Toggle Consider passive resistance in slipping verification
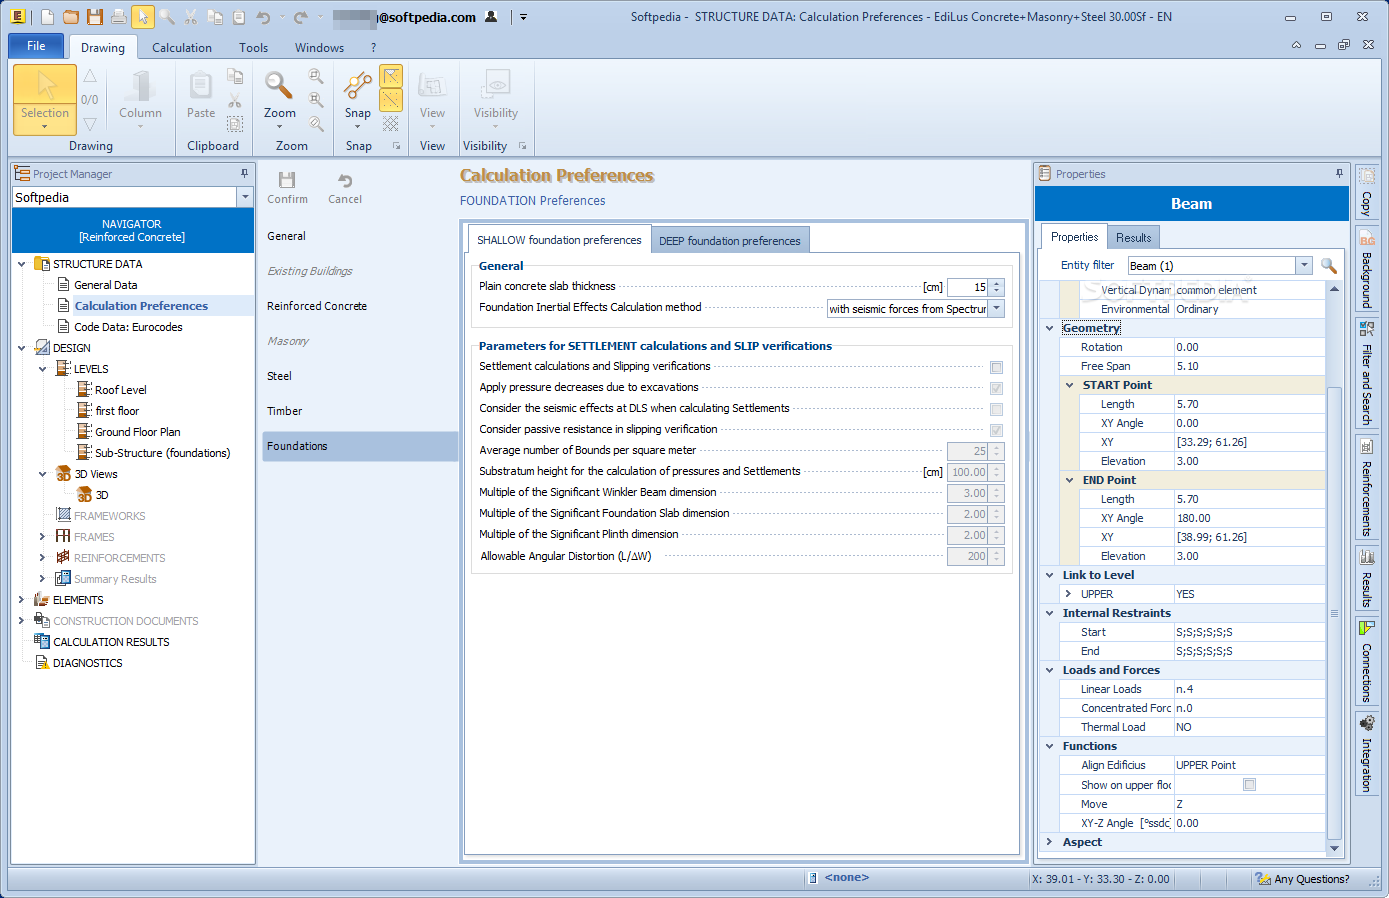This screenshot has width=1389, height=898. [996, 430]
